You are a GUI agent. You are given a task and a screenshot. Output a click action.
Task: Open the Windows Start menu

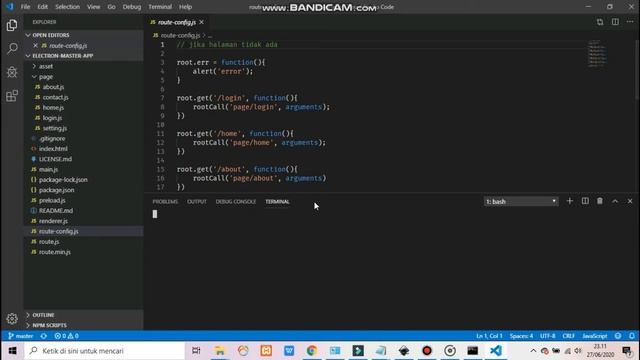(12, 351)
